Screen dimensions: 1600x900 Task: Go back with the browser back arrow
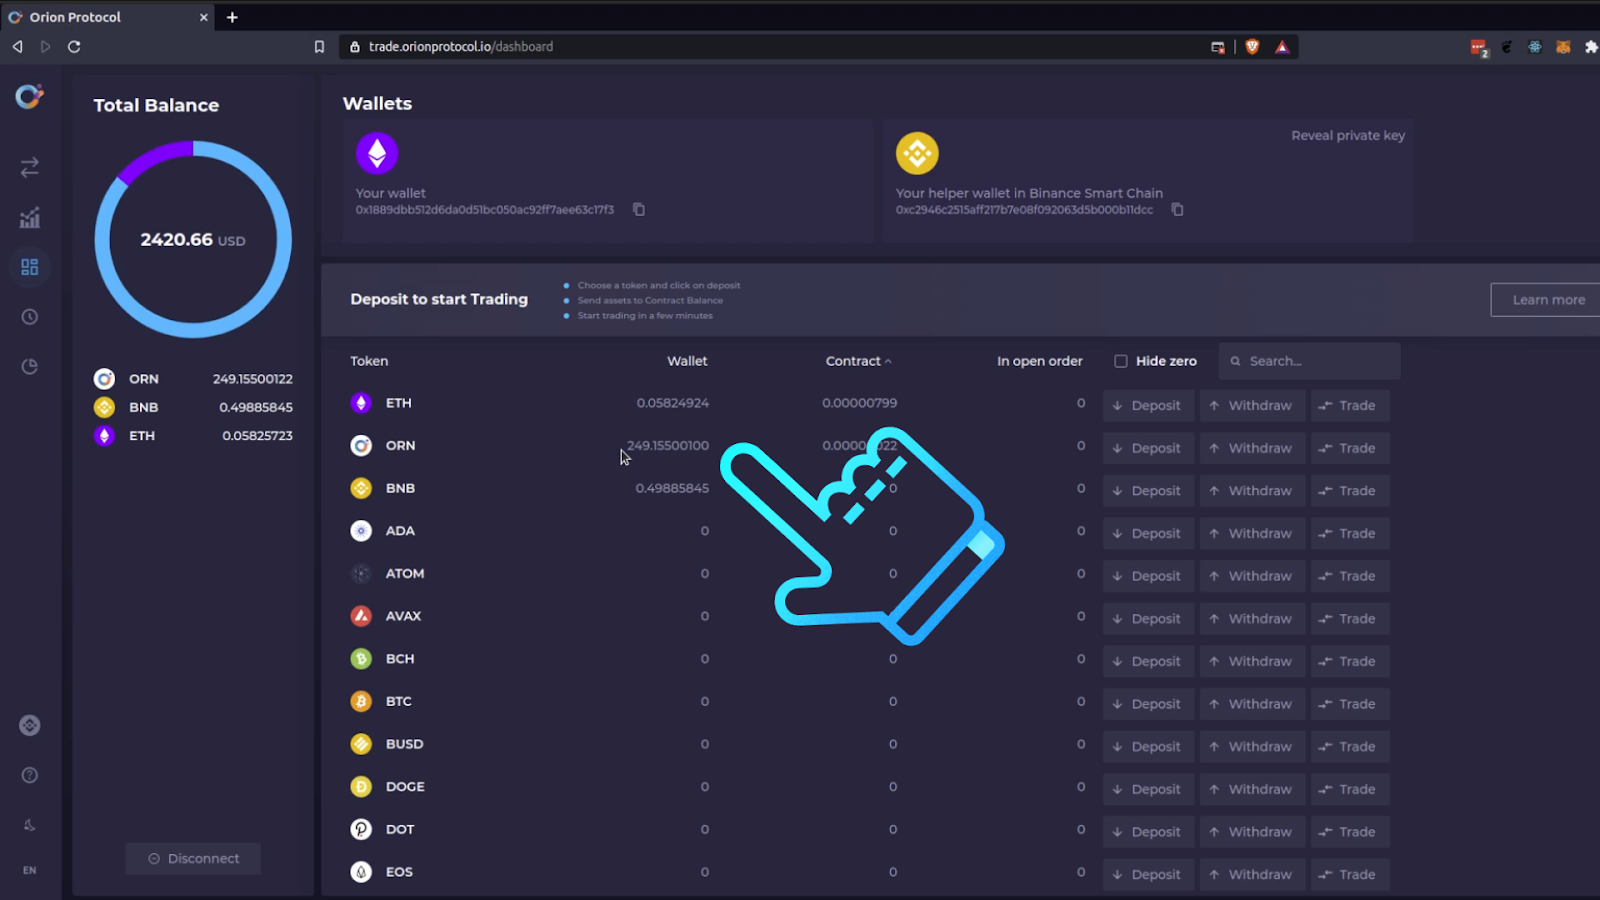(x=17, y=47)
